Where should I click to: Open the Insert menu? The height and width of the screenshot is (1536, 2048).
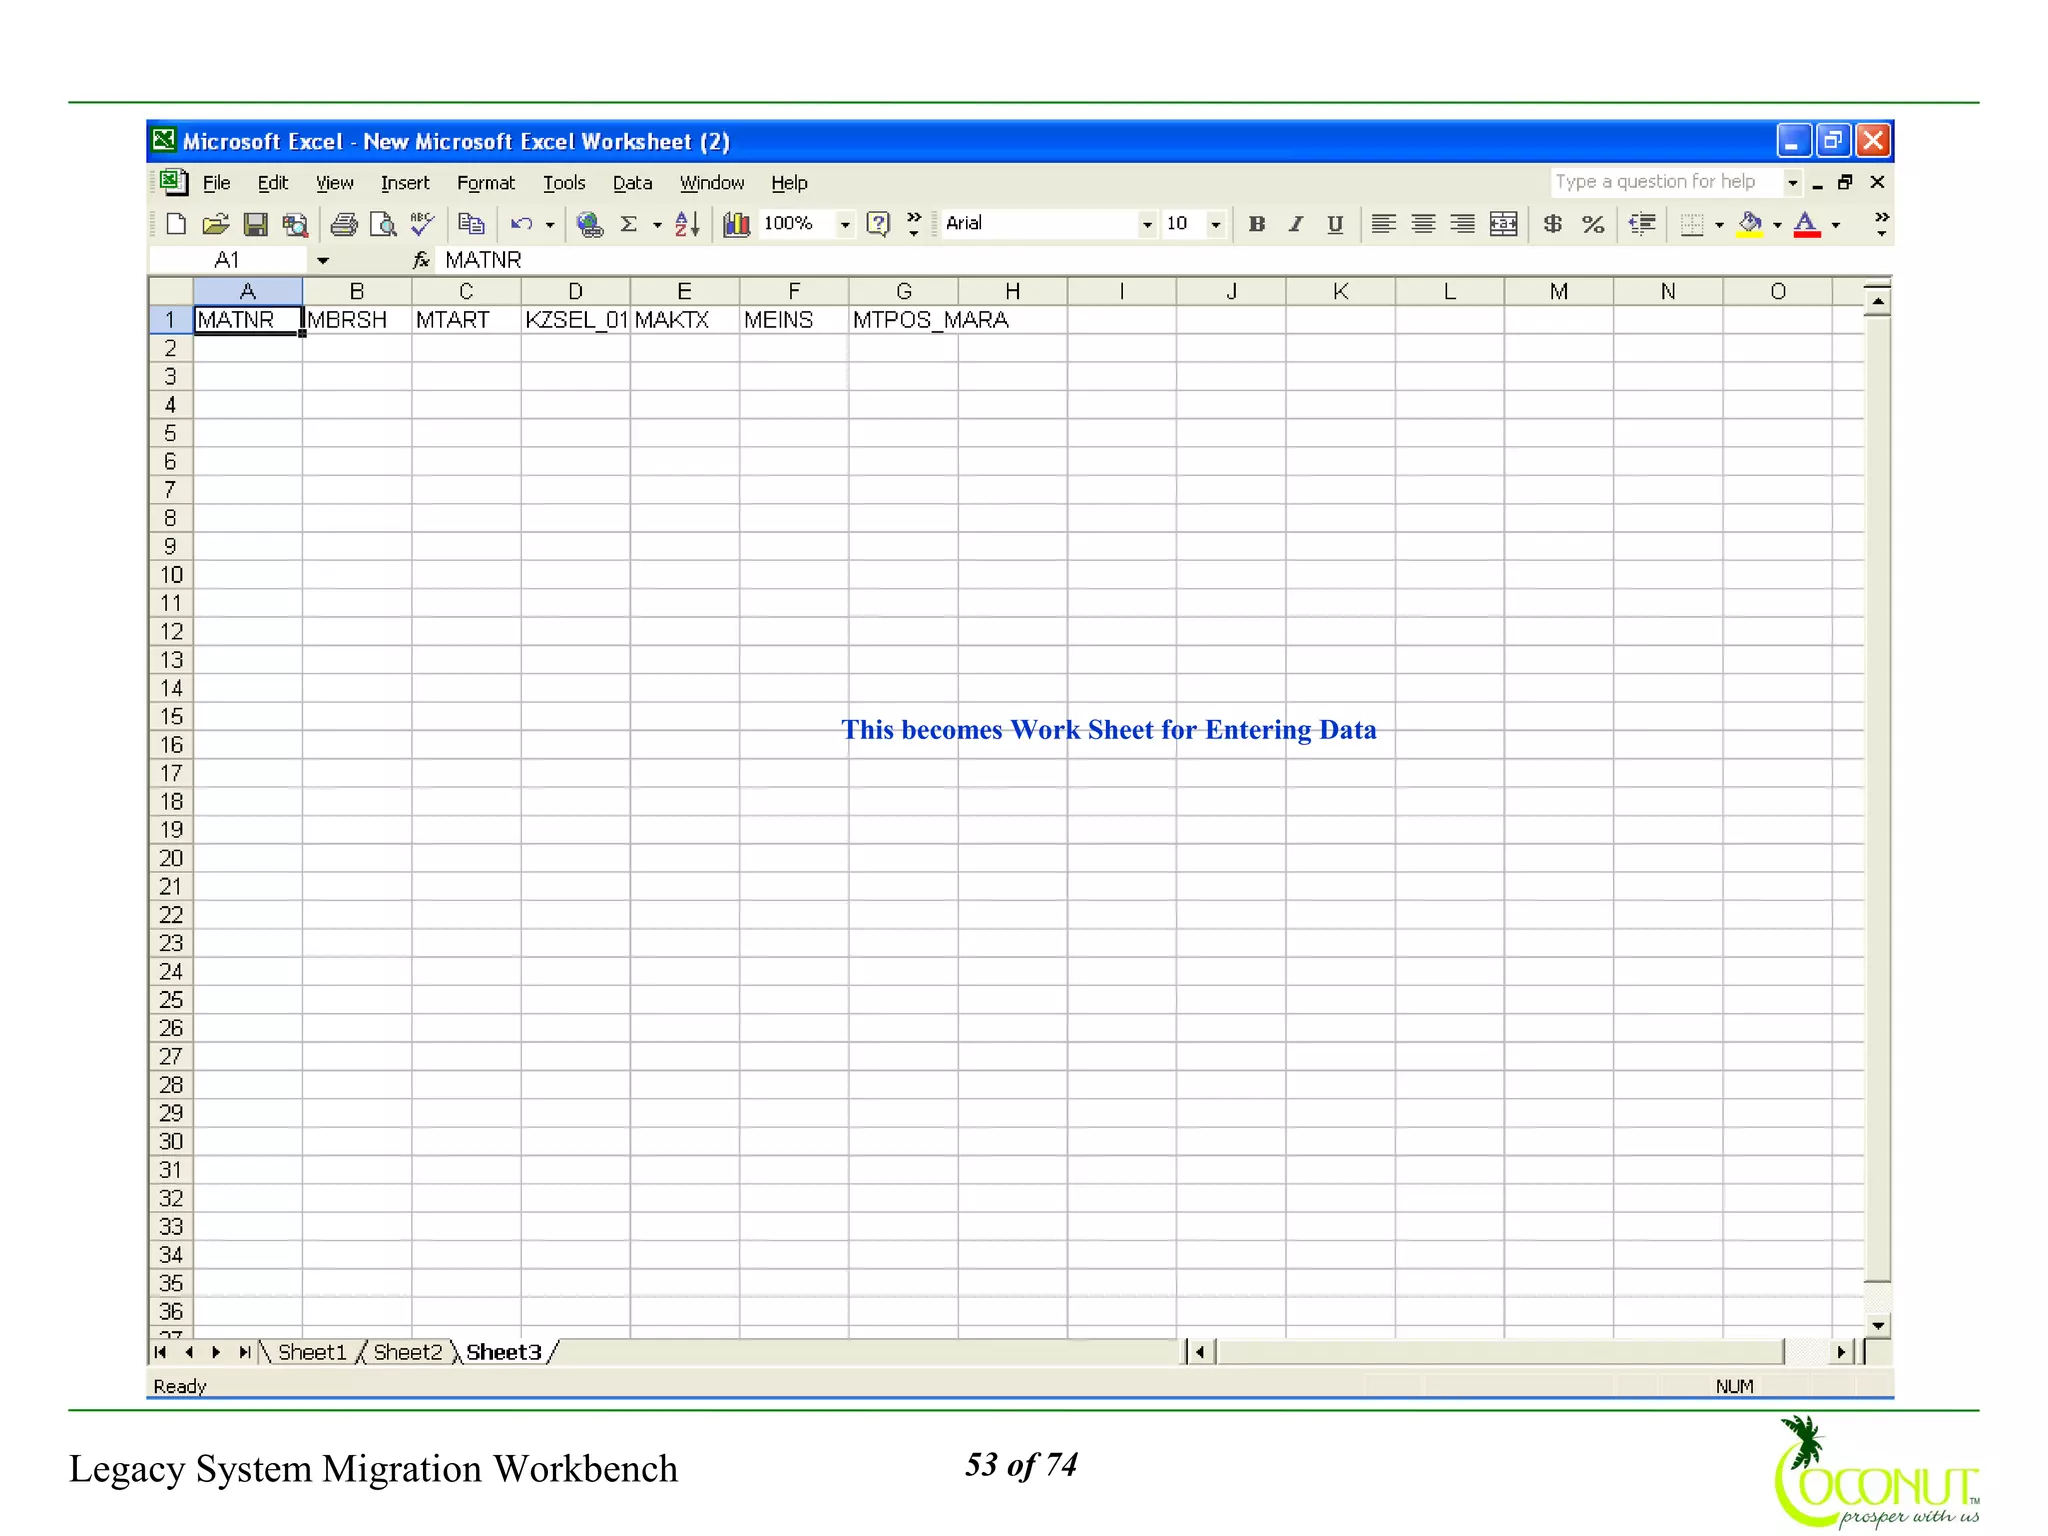404,183
